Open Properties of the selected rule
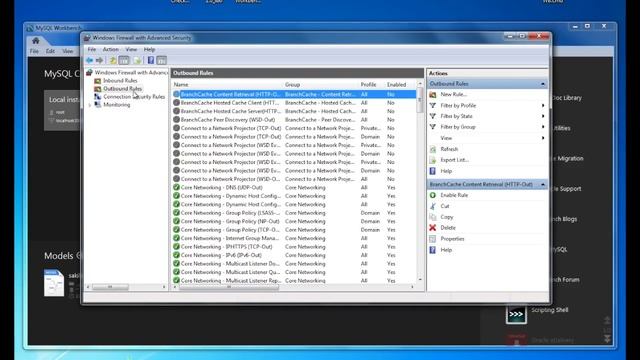This screenshot has height=360, width=640. [452, 239]
